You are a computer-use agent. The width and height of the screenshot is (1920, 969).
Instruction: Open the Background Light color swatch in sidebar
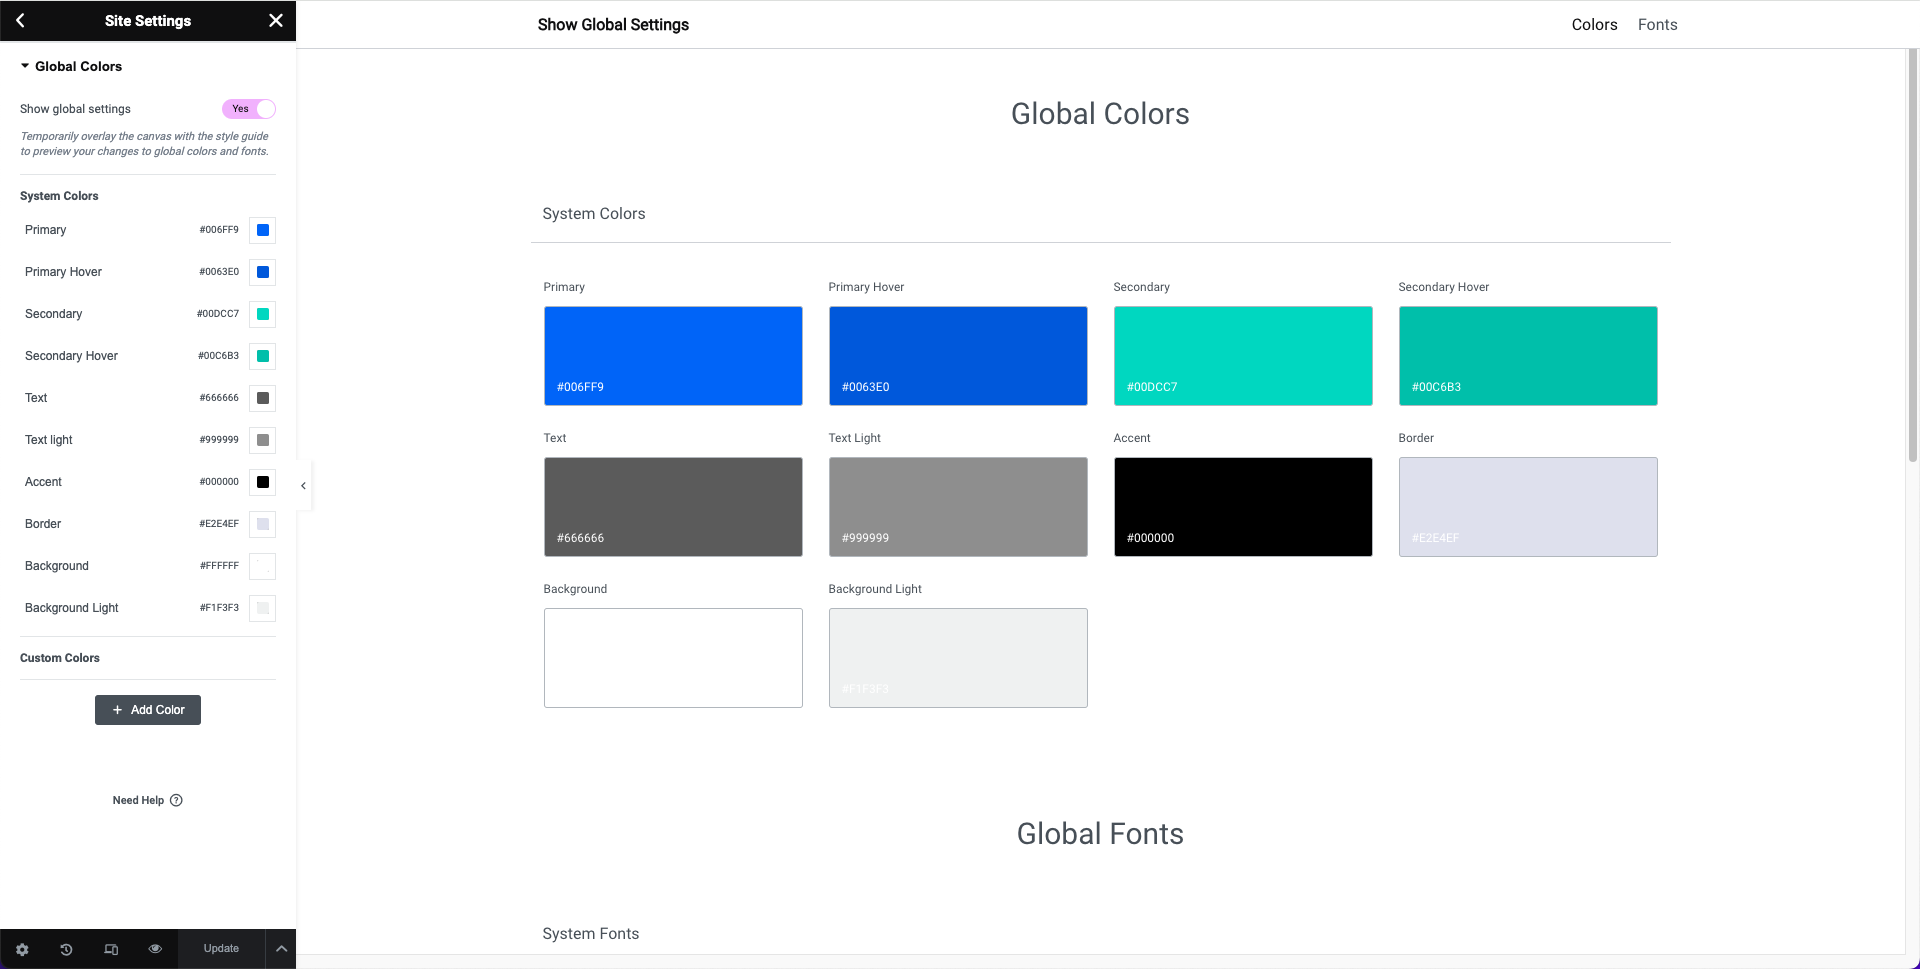click(x=263, y=608)
